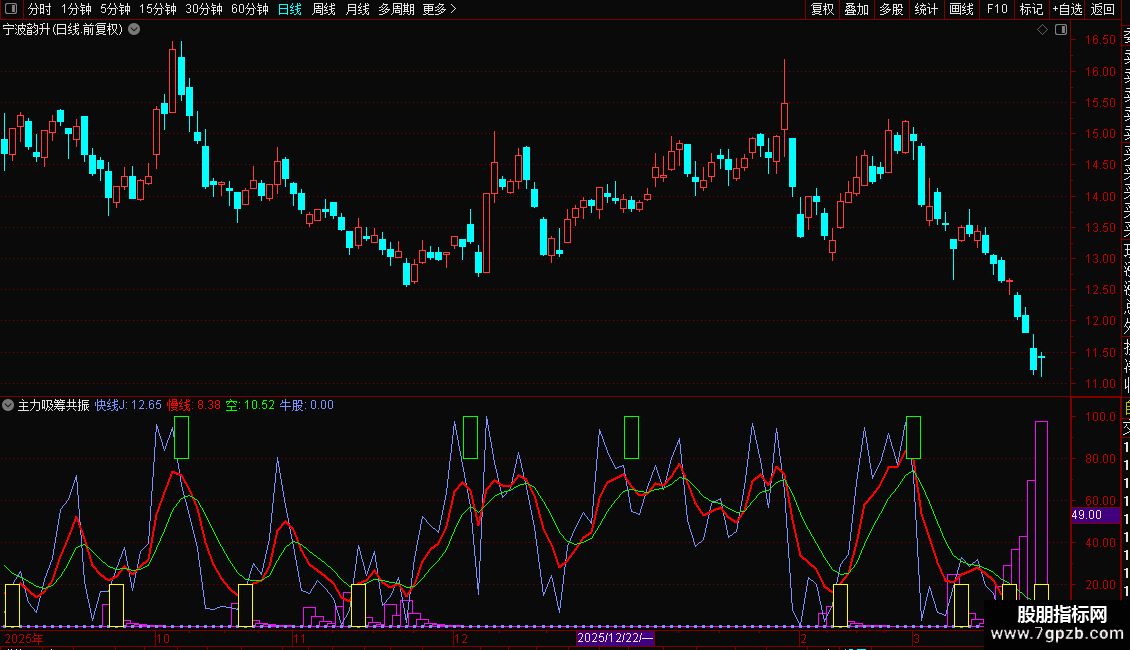The width and height of the screenshot is (1130, 650).
Task: Expand the 更多 periods menu
Action: [439, 9]
